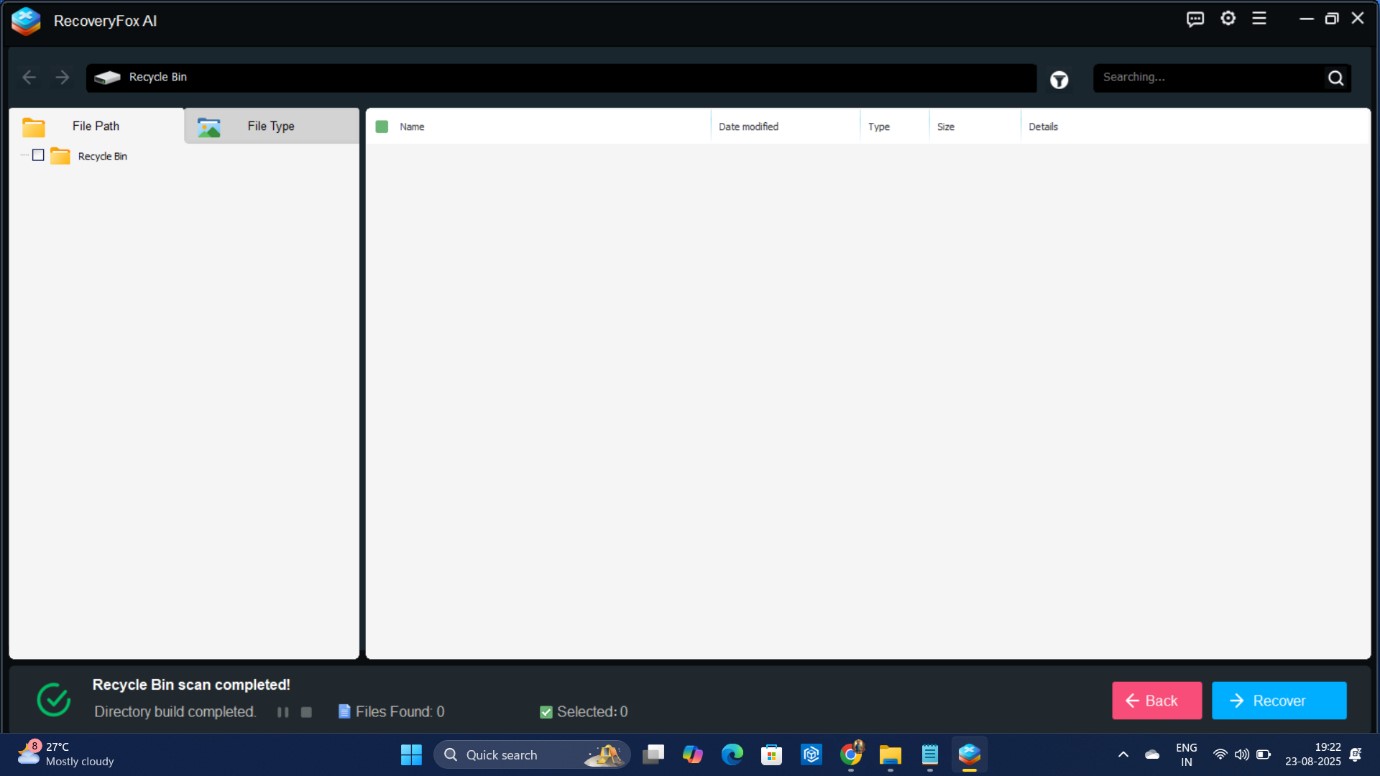Sort by the Size column header
This screenshot has width=1380, height=776.
click(945, 127)
